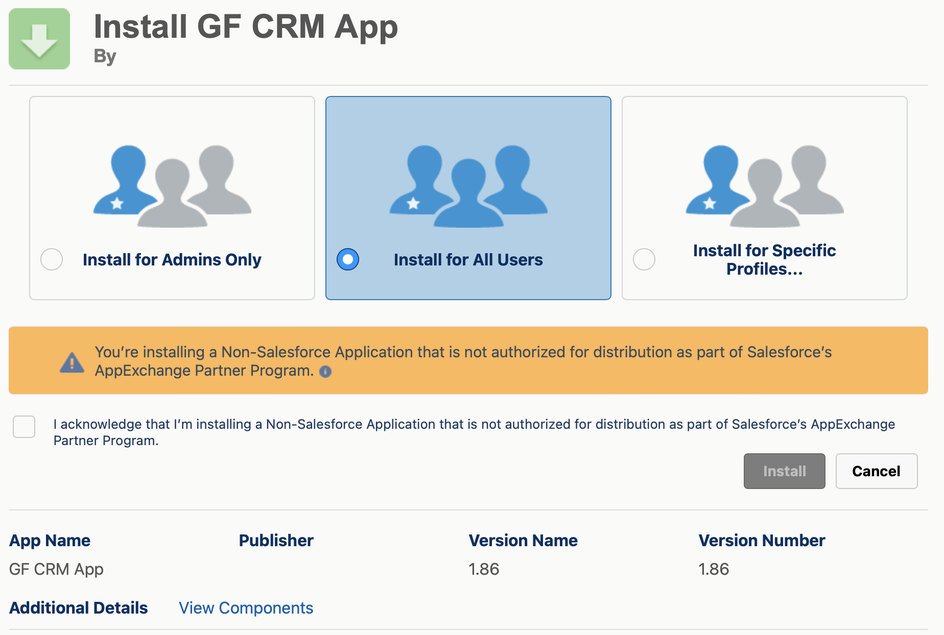This screenshot has width=944, height=635.
Task: Click the 'Install for Specific Profiles...' label text
Action: pyautogui.click(x=764, y=260)
